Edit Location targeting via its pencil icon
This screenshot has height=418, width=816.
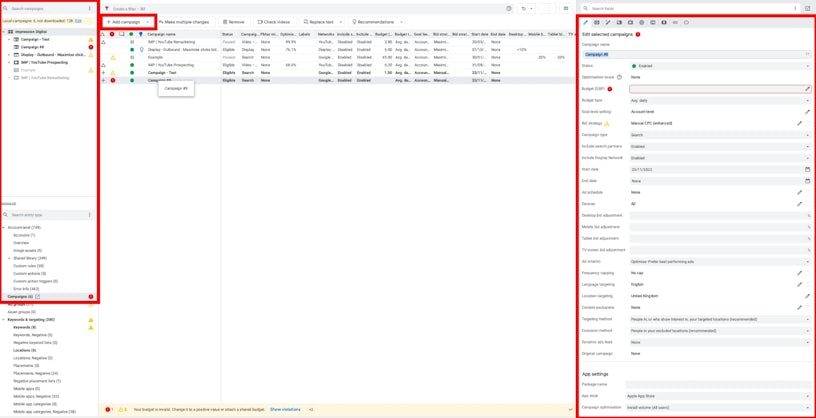pos(807,296)
